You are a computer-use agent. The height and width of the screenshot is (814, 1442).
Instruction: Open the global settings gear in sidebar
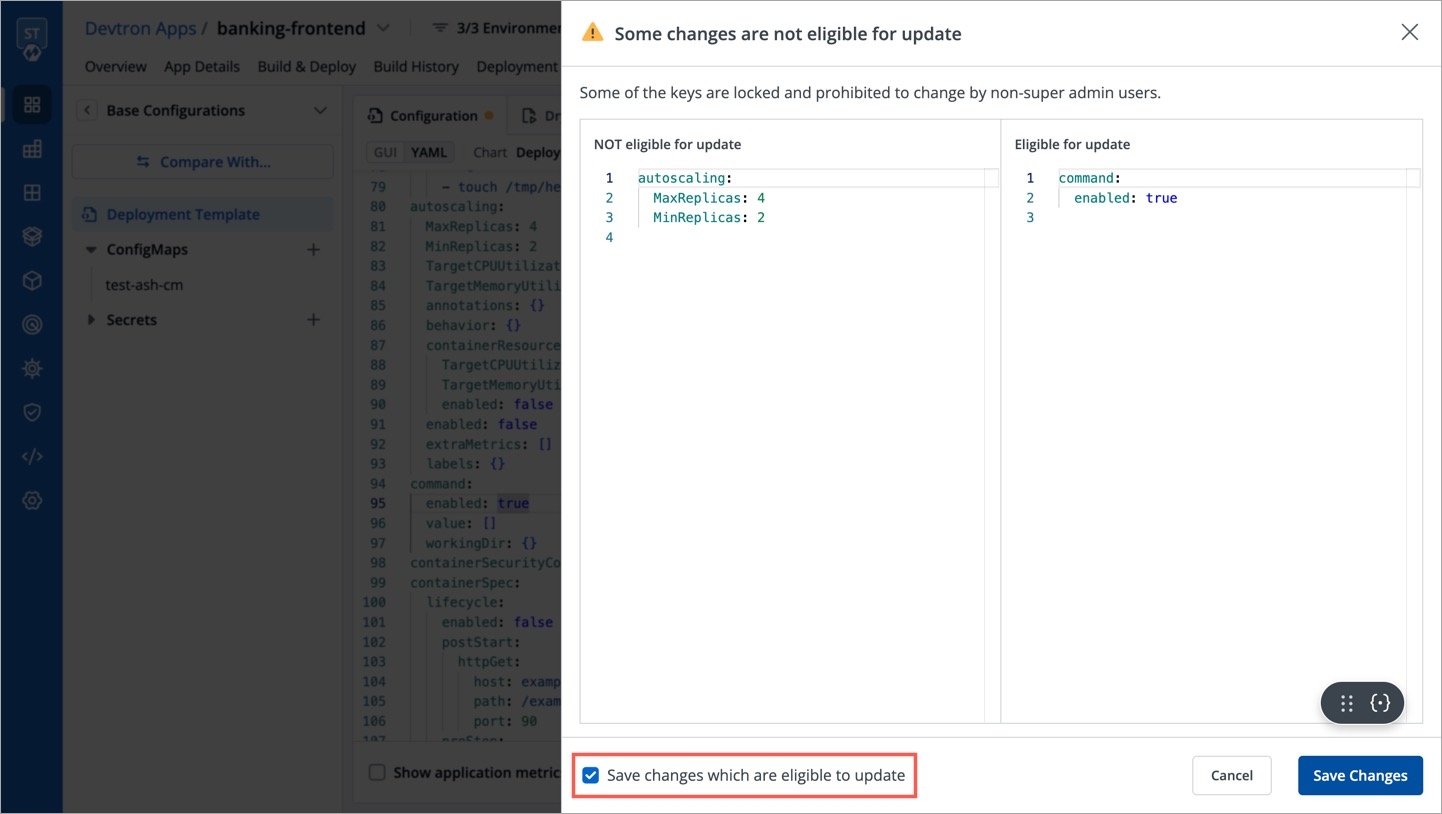point(32,501)
